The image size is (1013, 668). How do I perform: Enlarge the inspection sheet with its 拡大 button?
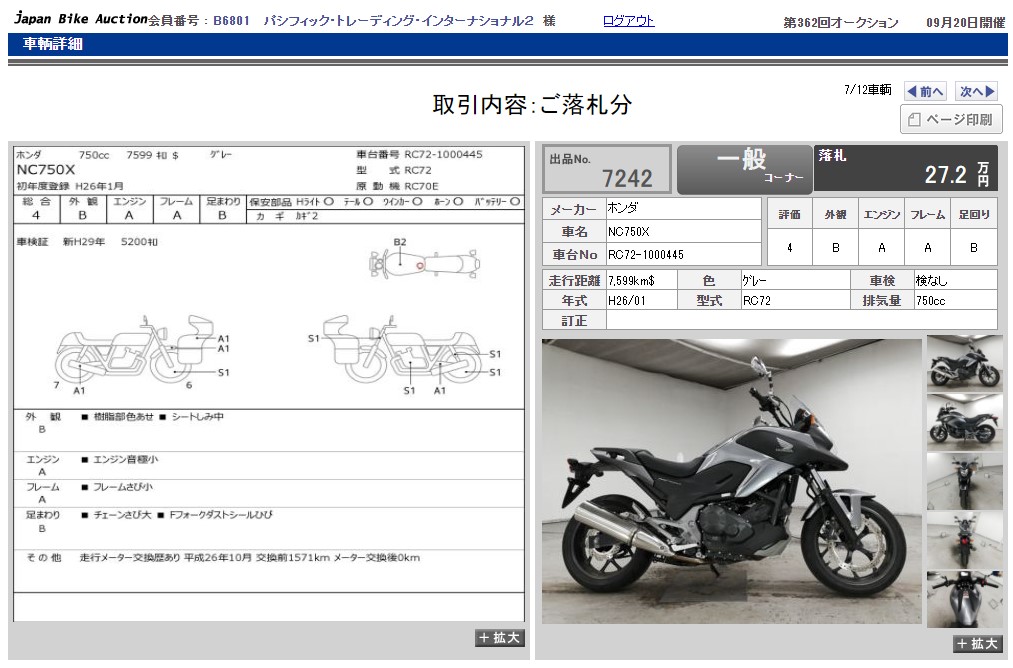499,638
